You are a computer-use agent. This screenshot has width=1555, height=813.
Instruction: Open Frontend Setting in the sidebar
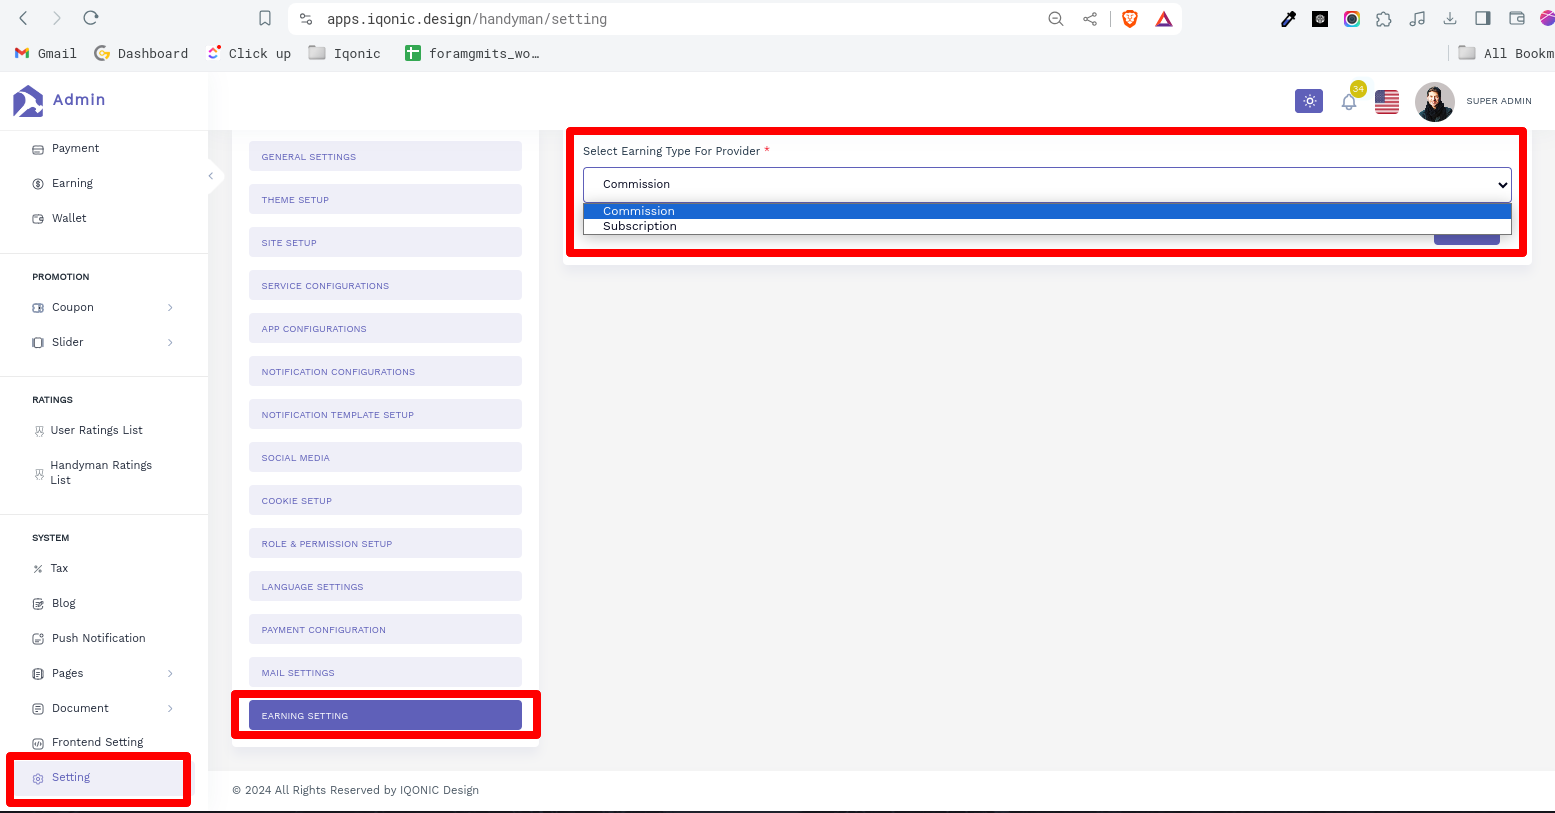[97, 742]
